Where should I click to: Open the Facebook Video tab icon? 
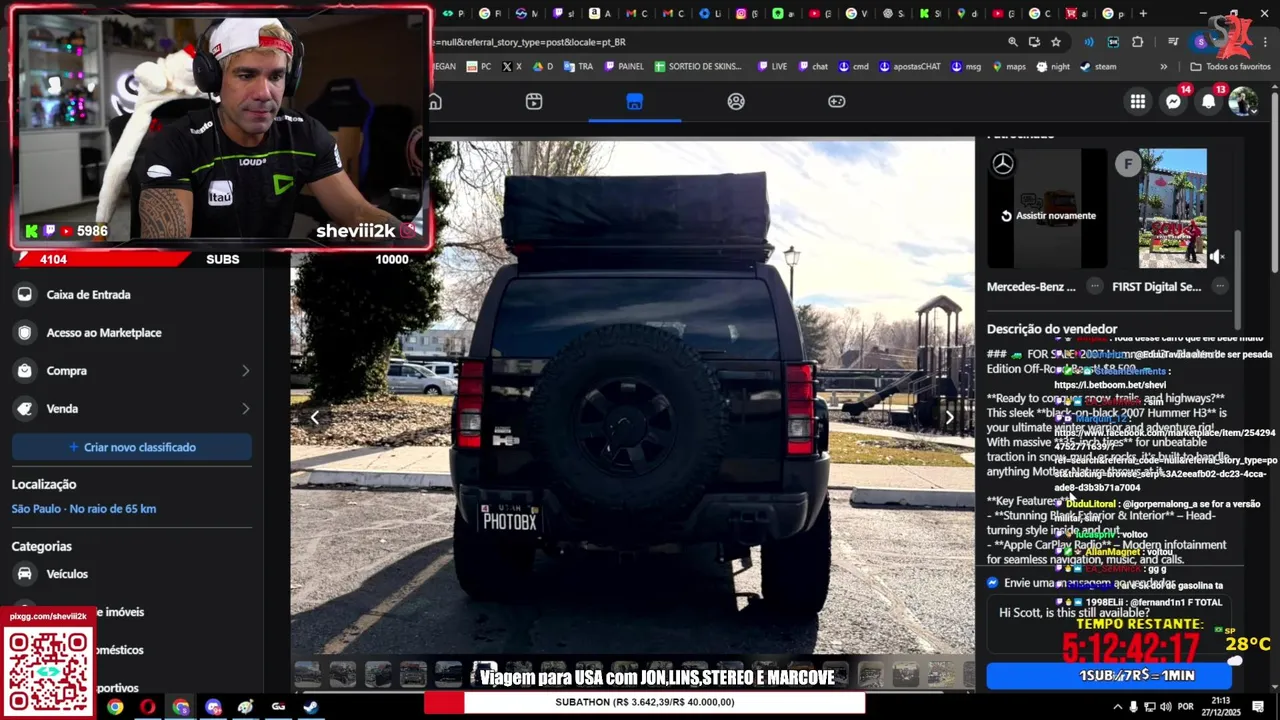tap(534, 101)
